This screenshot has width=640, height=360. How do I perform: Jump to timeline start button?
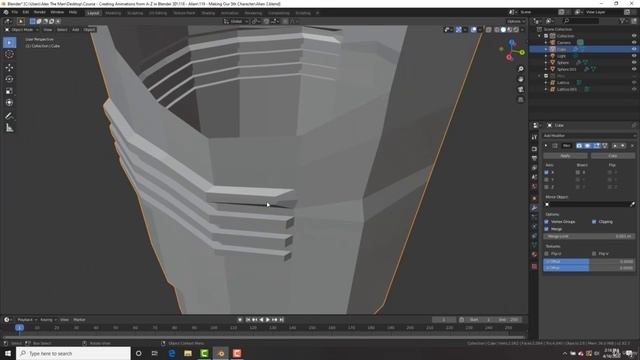click(x=248, y=320)
